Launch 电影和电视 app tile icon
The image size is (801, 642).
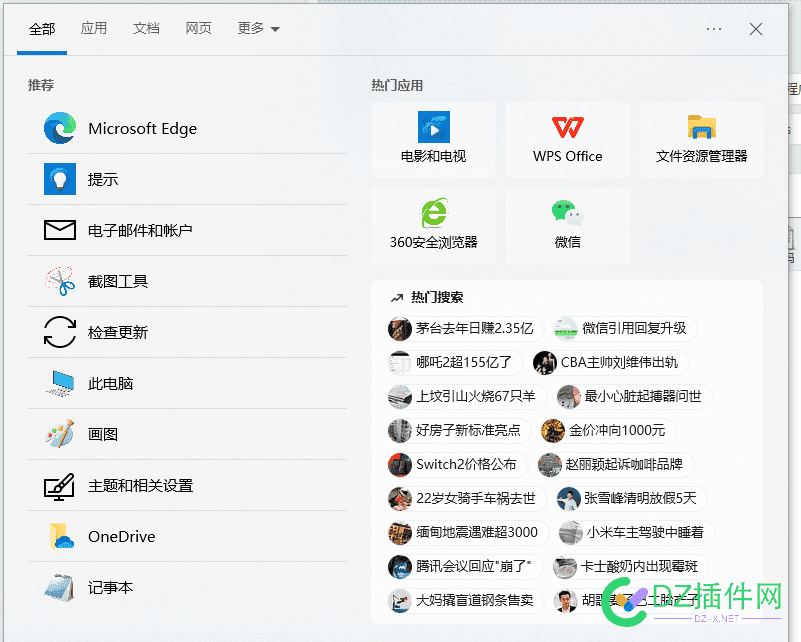click(x=434, y=127)
